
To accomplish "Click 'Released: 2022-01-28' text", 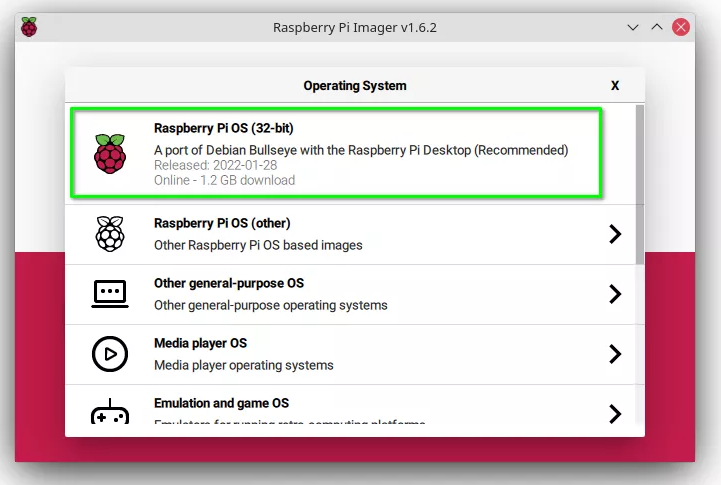I will point(216,165).
